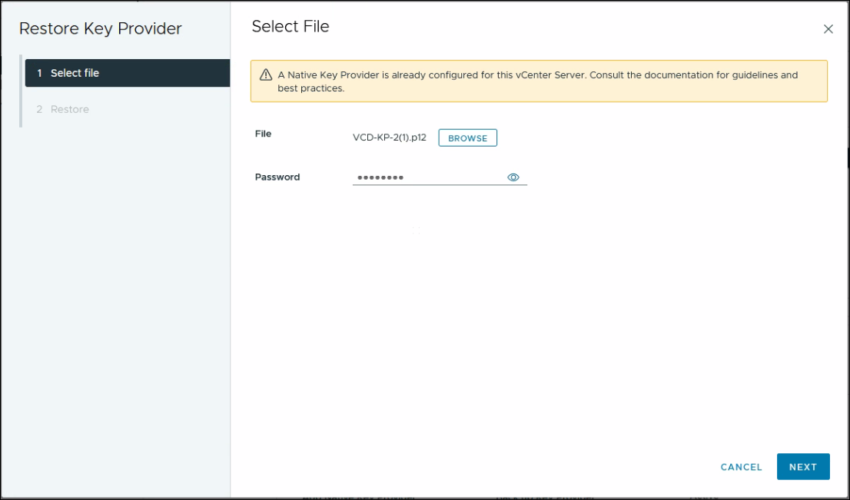Toggle password visibility with the eye icon
The width and height of the screenshot is (850, 500).
(513, 177)
